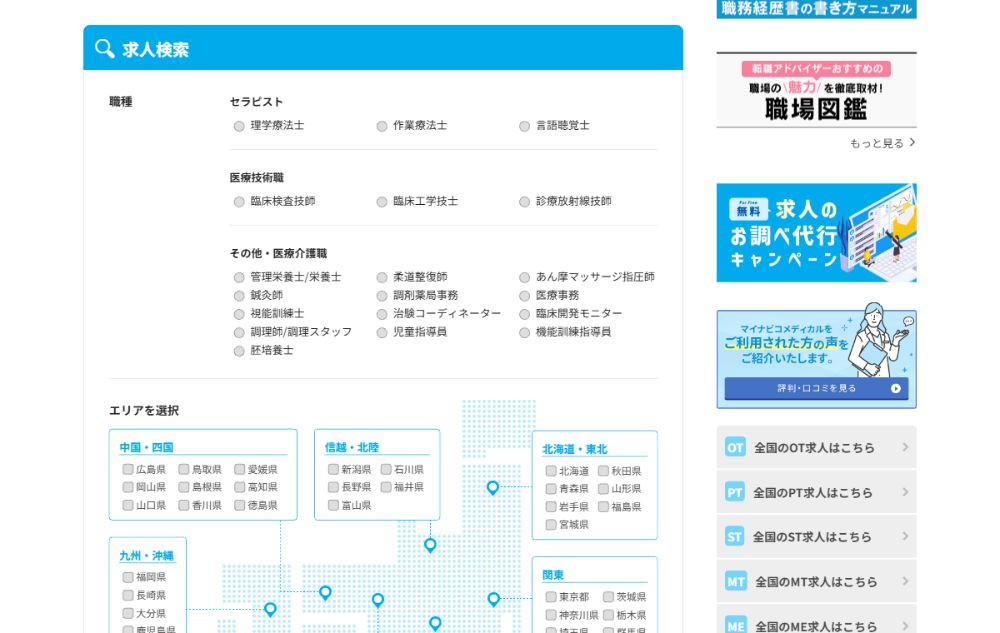Open the 求人のお調べ代行キャンペーン banner
Viewport: 1000px width, 633px height.
[x=816, y=233]
